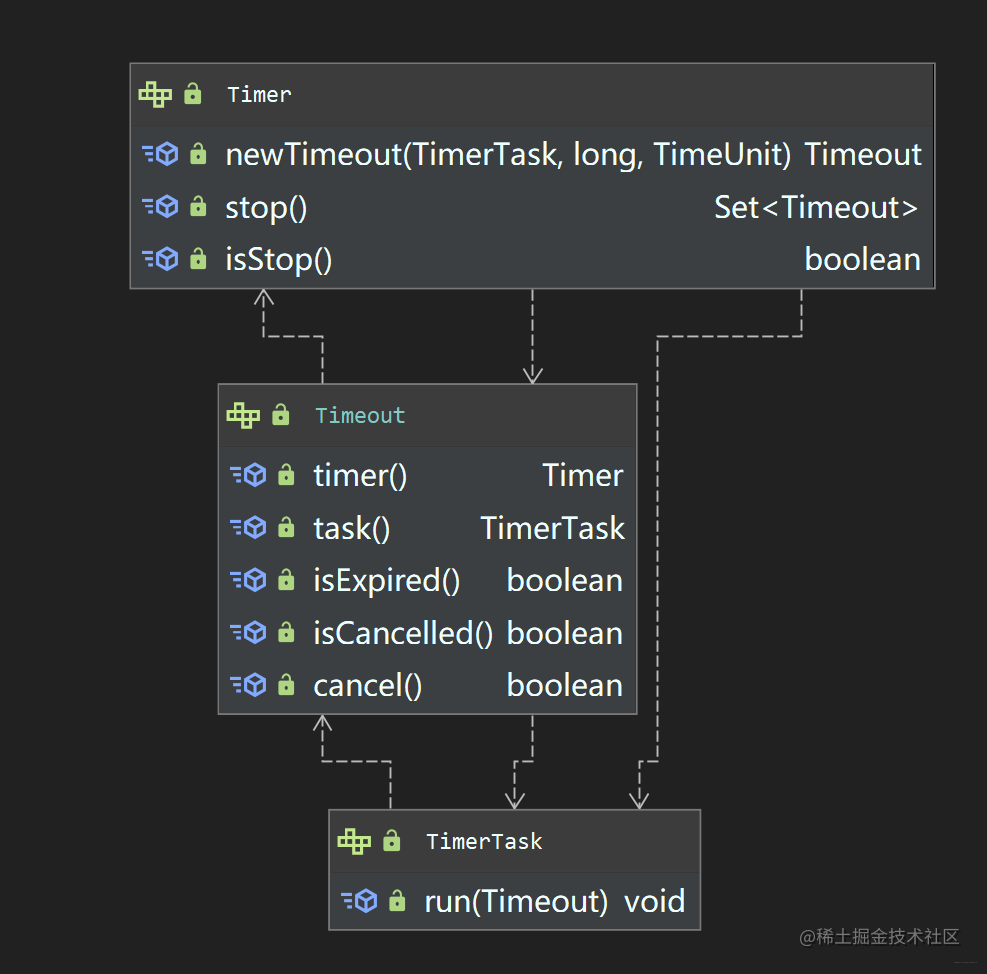
Task: Click the method icon beside run(Timeout)
Action: (359, 901)
